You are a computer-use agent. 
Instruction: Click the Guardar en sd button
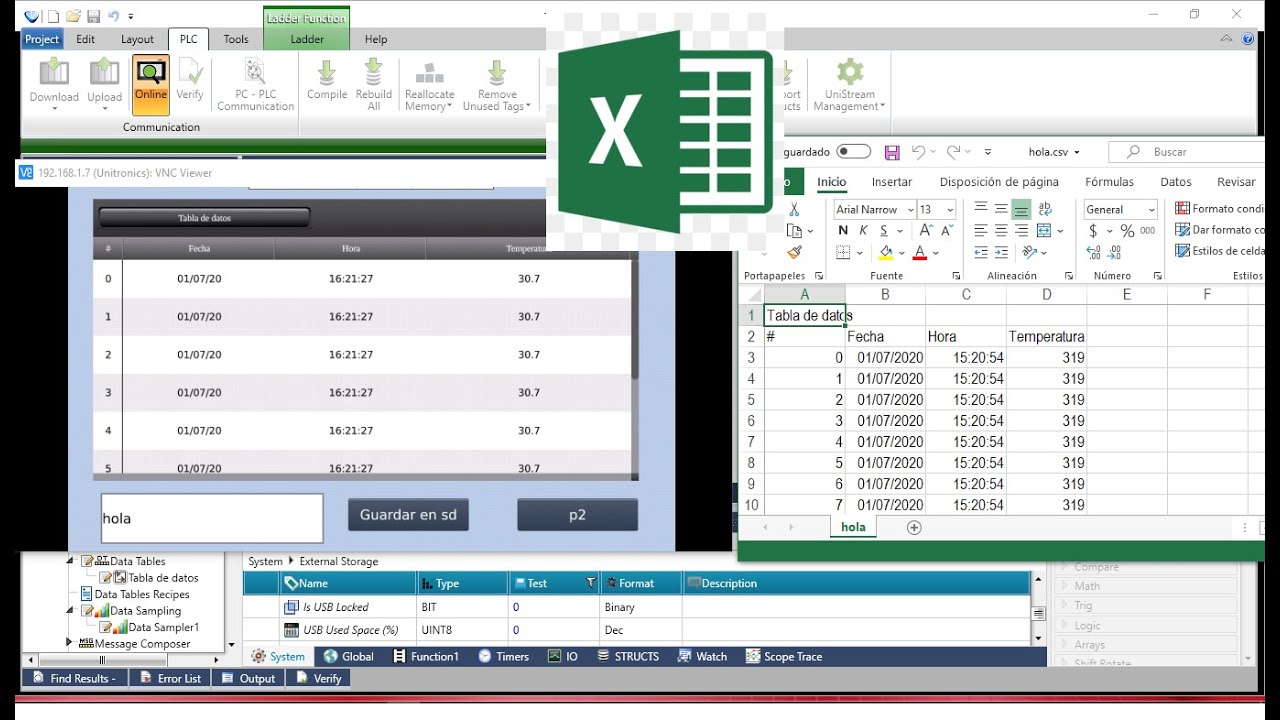click(x=408, y=515)
